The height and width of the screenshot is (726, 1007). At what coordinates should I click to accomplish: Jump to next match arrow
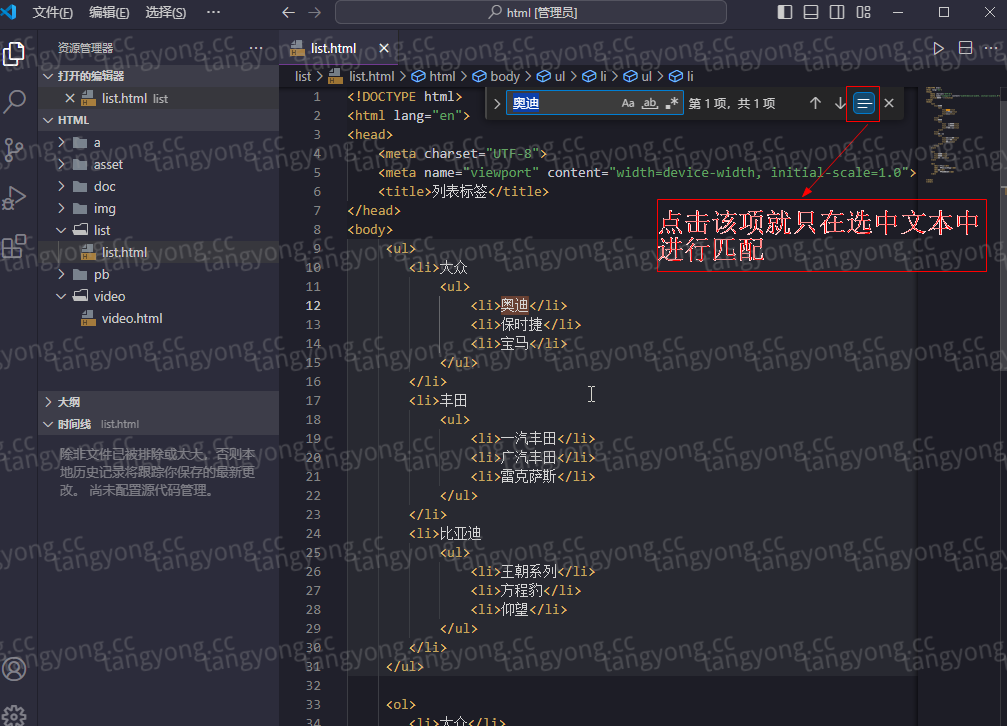[840, 103]
